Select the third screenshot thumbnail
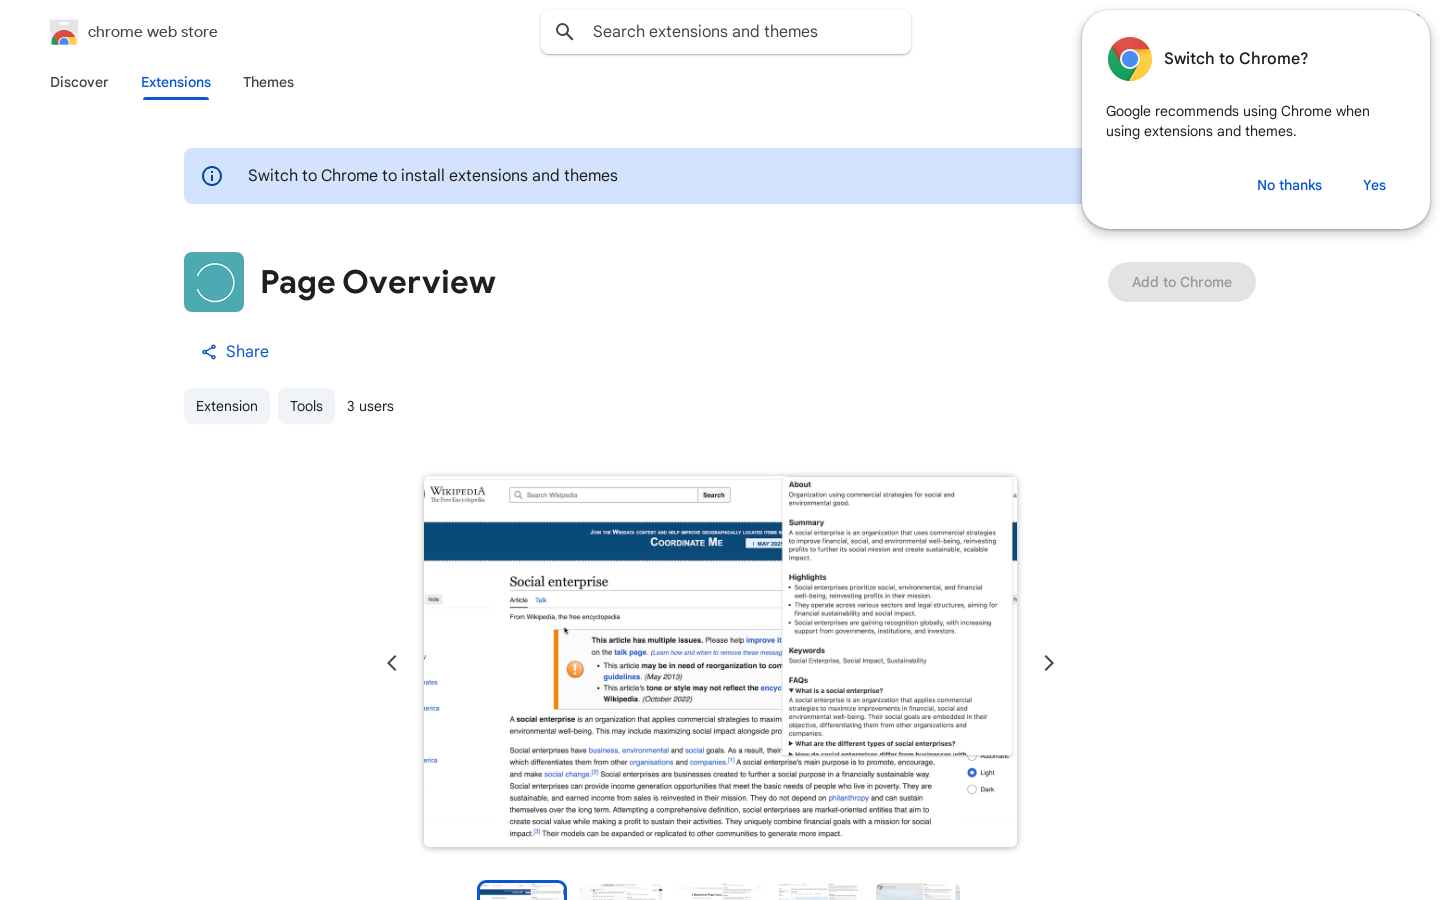1440x900 pixels. pyautogui.click(x=720, y=891)
